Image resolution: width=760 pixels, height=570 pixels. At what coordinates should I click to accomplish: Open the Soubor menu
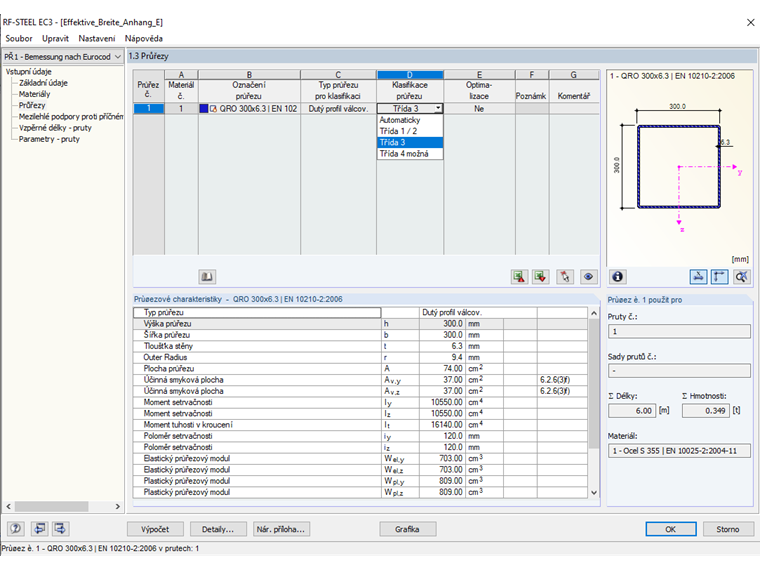click(19, 38)
